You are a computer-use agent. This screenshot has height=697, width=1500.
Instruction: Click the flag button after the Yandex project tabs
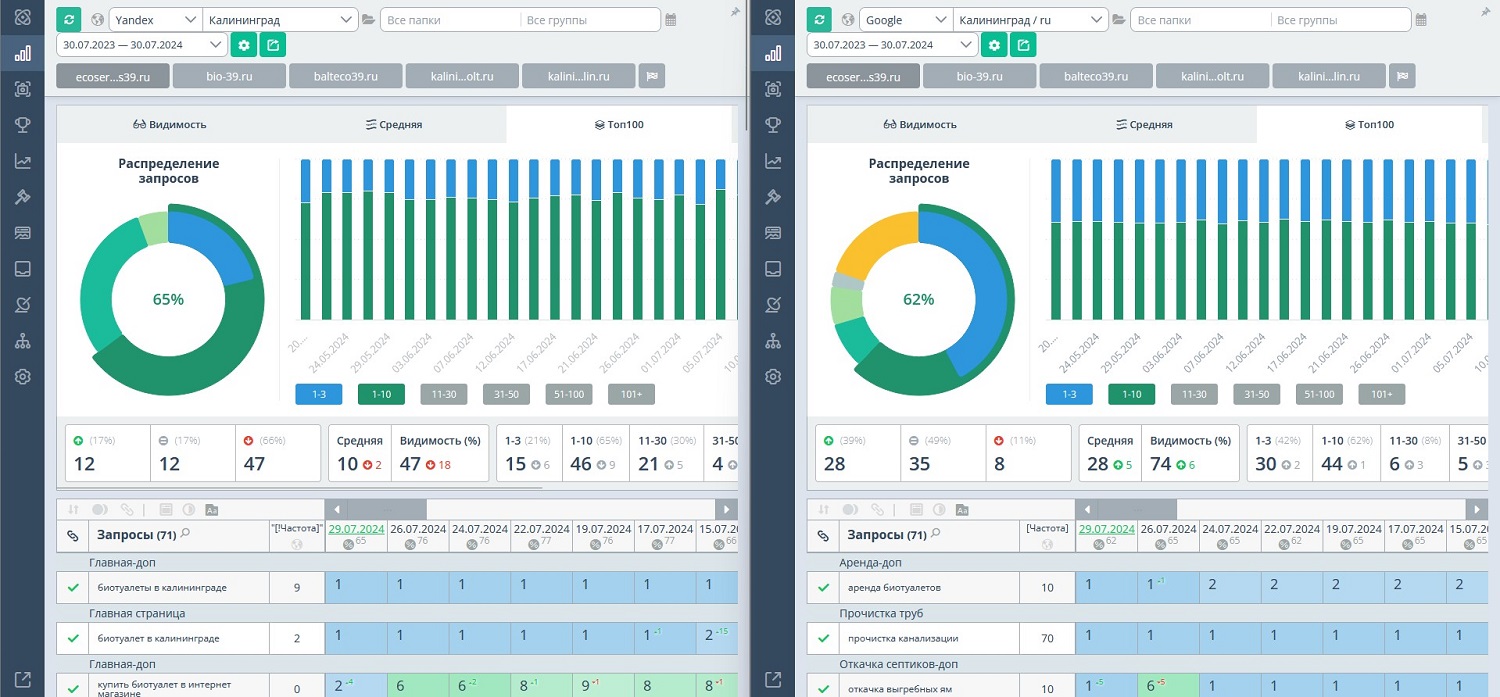[650, 76]
